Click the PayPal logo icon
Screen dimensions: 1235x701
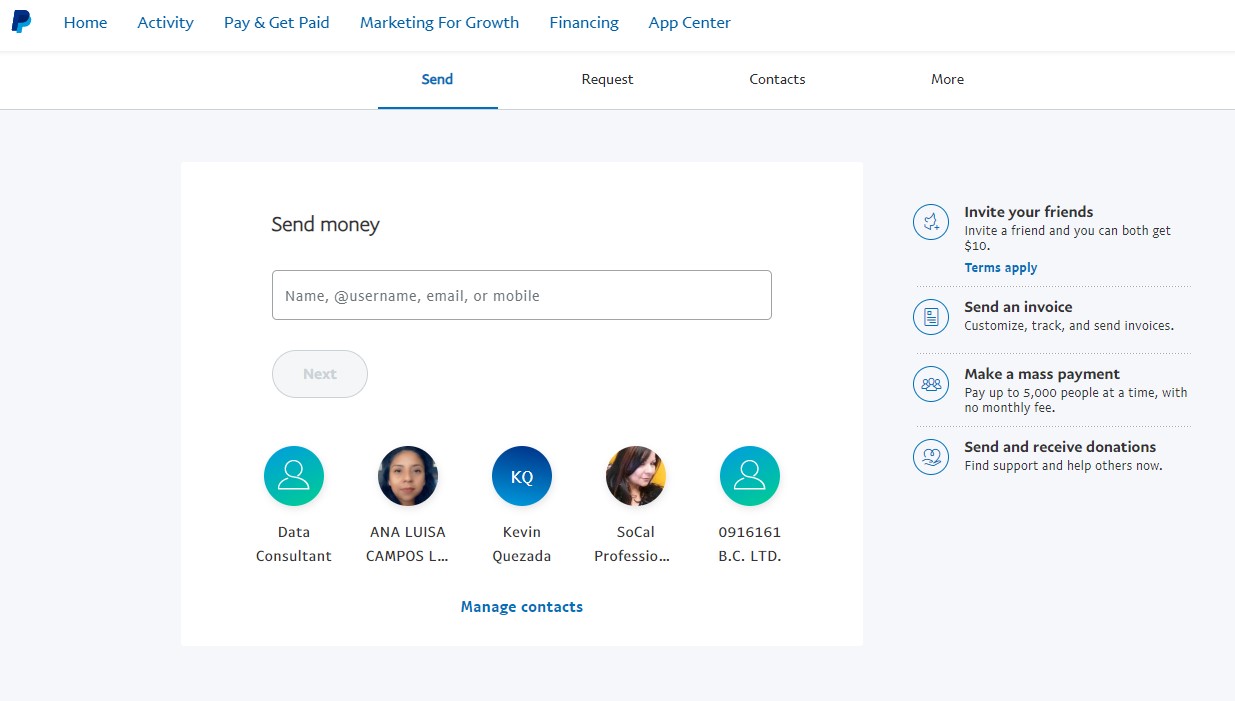(21, 21)
